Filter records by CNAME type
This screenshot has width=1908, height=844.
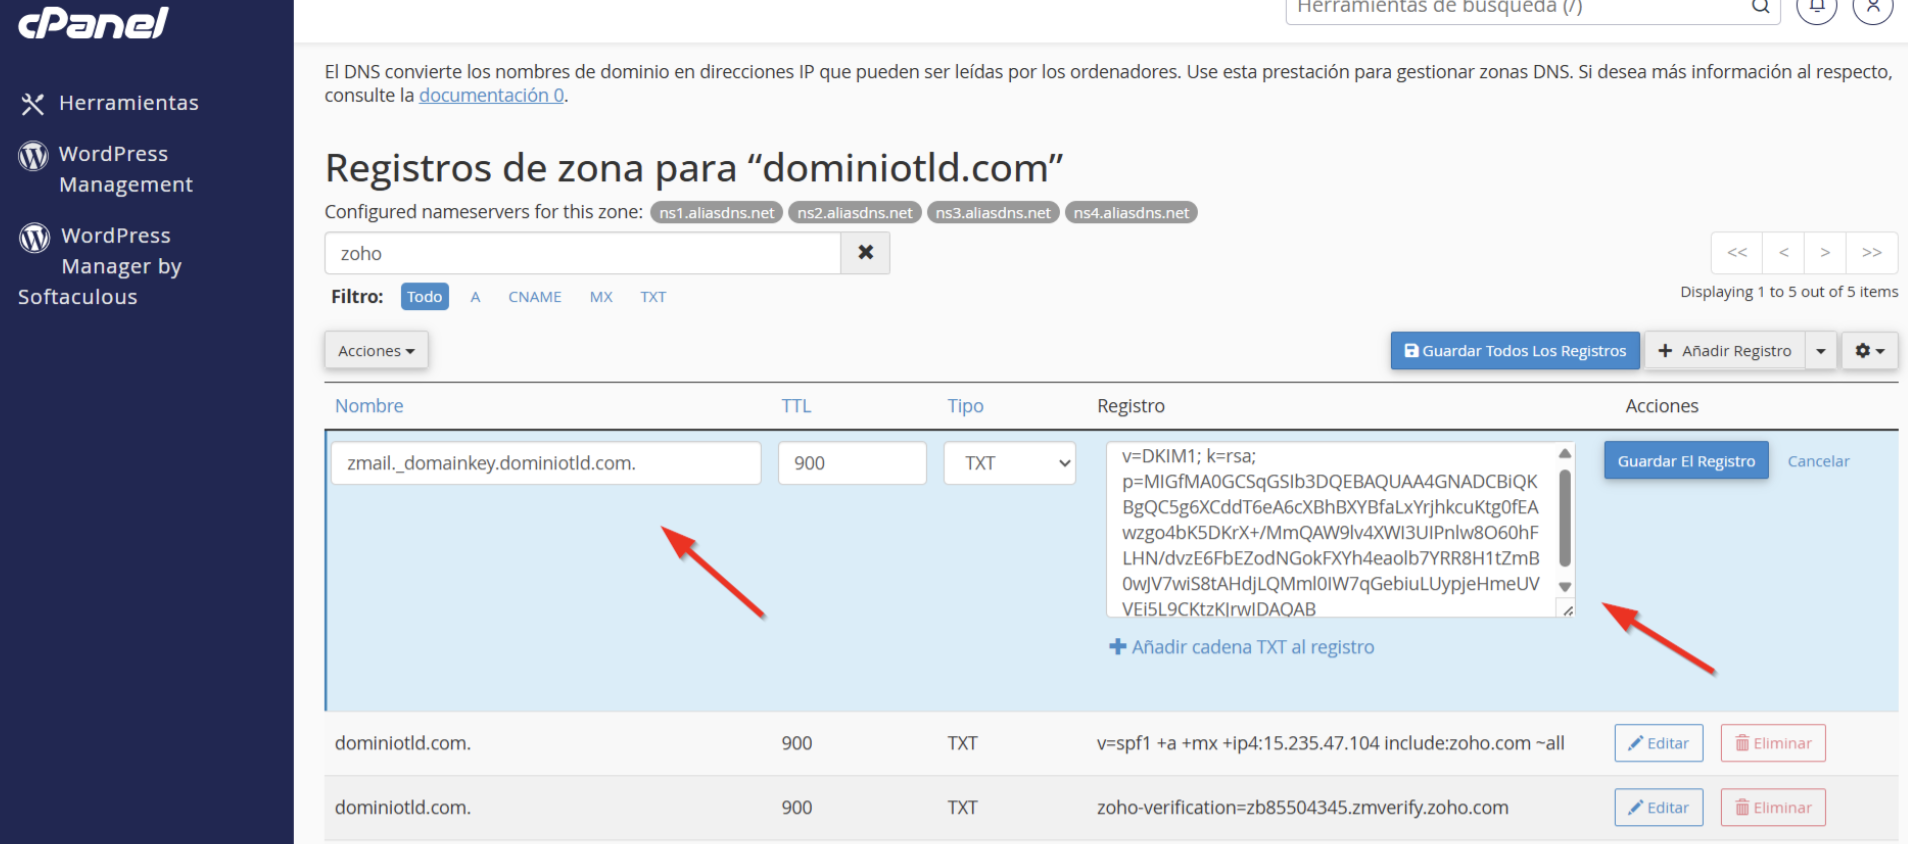(534, 297)
